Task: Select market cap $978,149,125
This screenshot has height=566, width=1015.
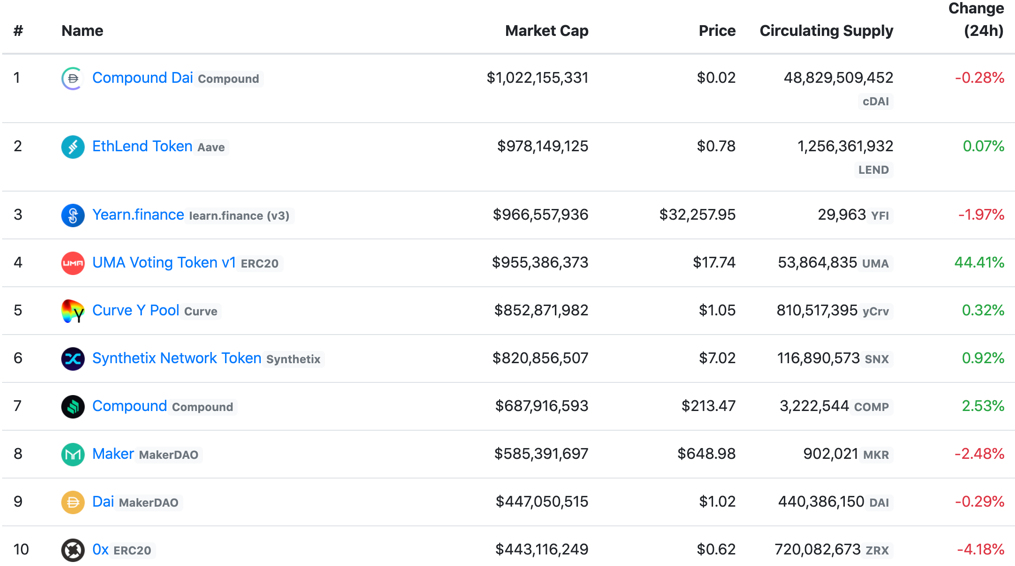Action: pos(542,146)
